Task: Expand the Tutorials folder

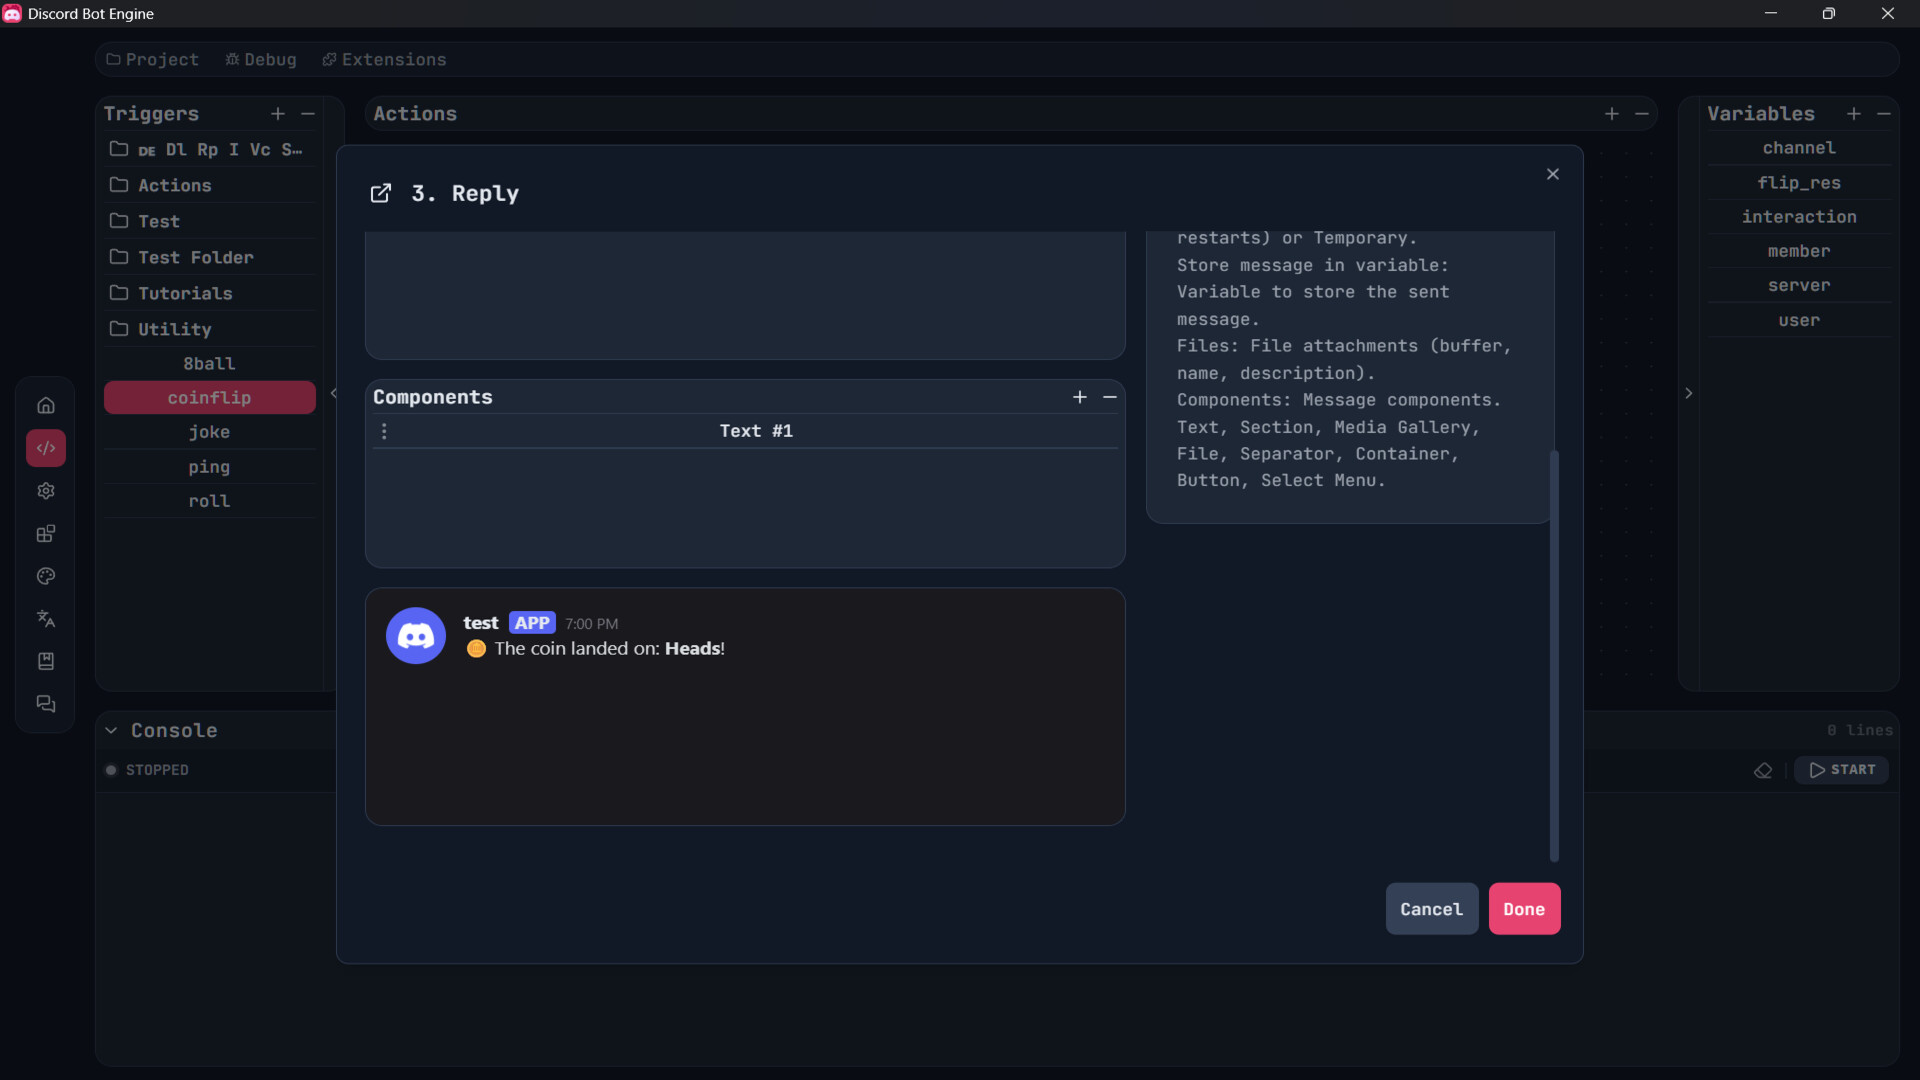Action: [x=184, y=293]
